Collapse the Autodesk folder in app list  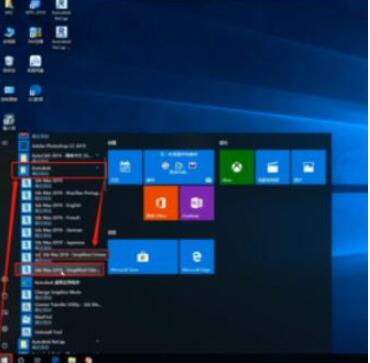(59, 170)
